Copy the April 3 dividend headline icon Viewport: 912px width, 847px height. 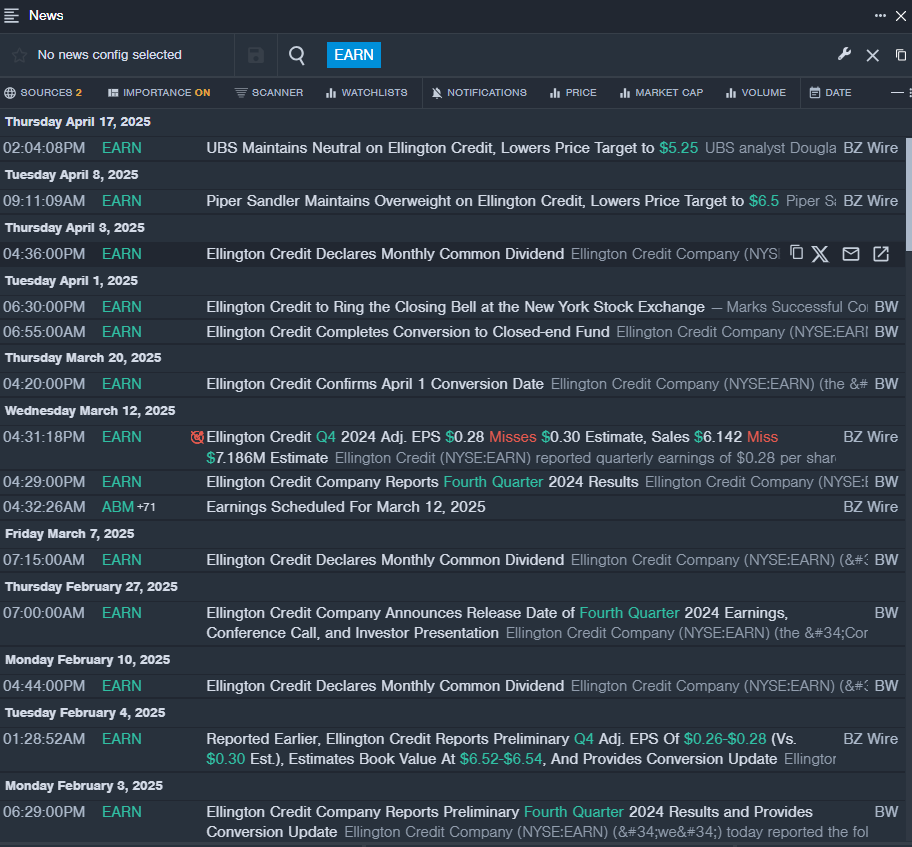point(796,252)
